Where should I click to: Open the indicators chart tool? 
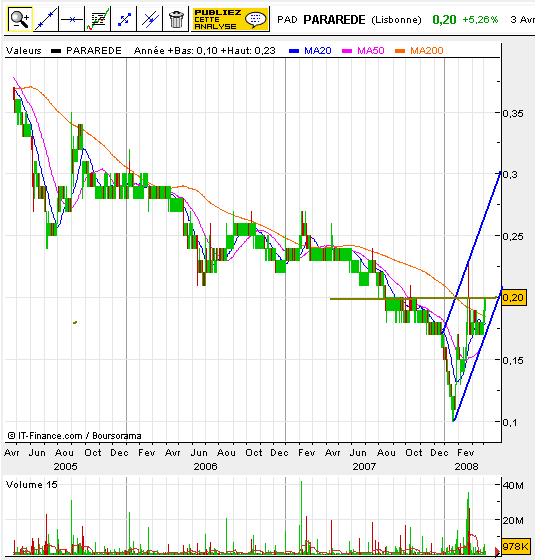(x=97, y=19)
